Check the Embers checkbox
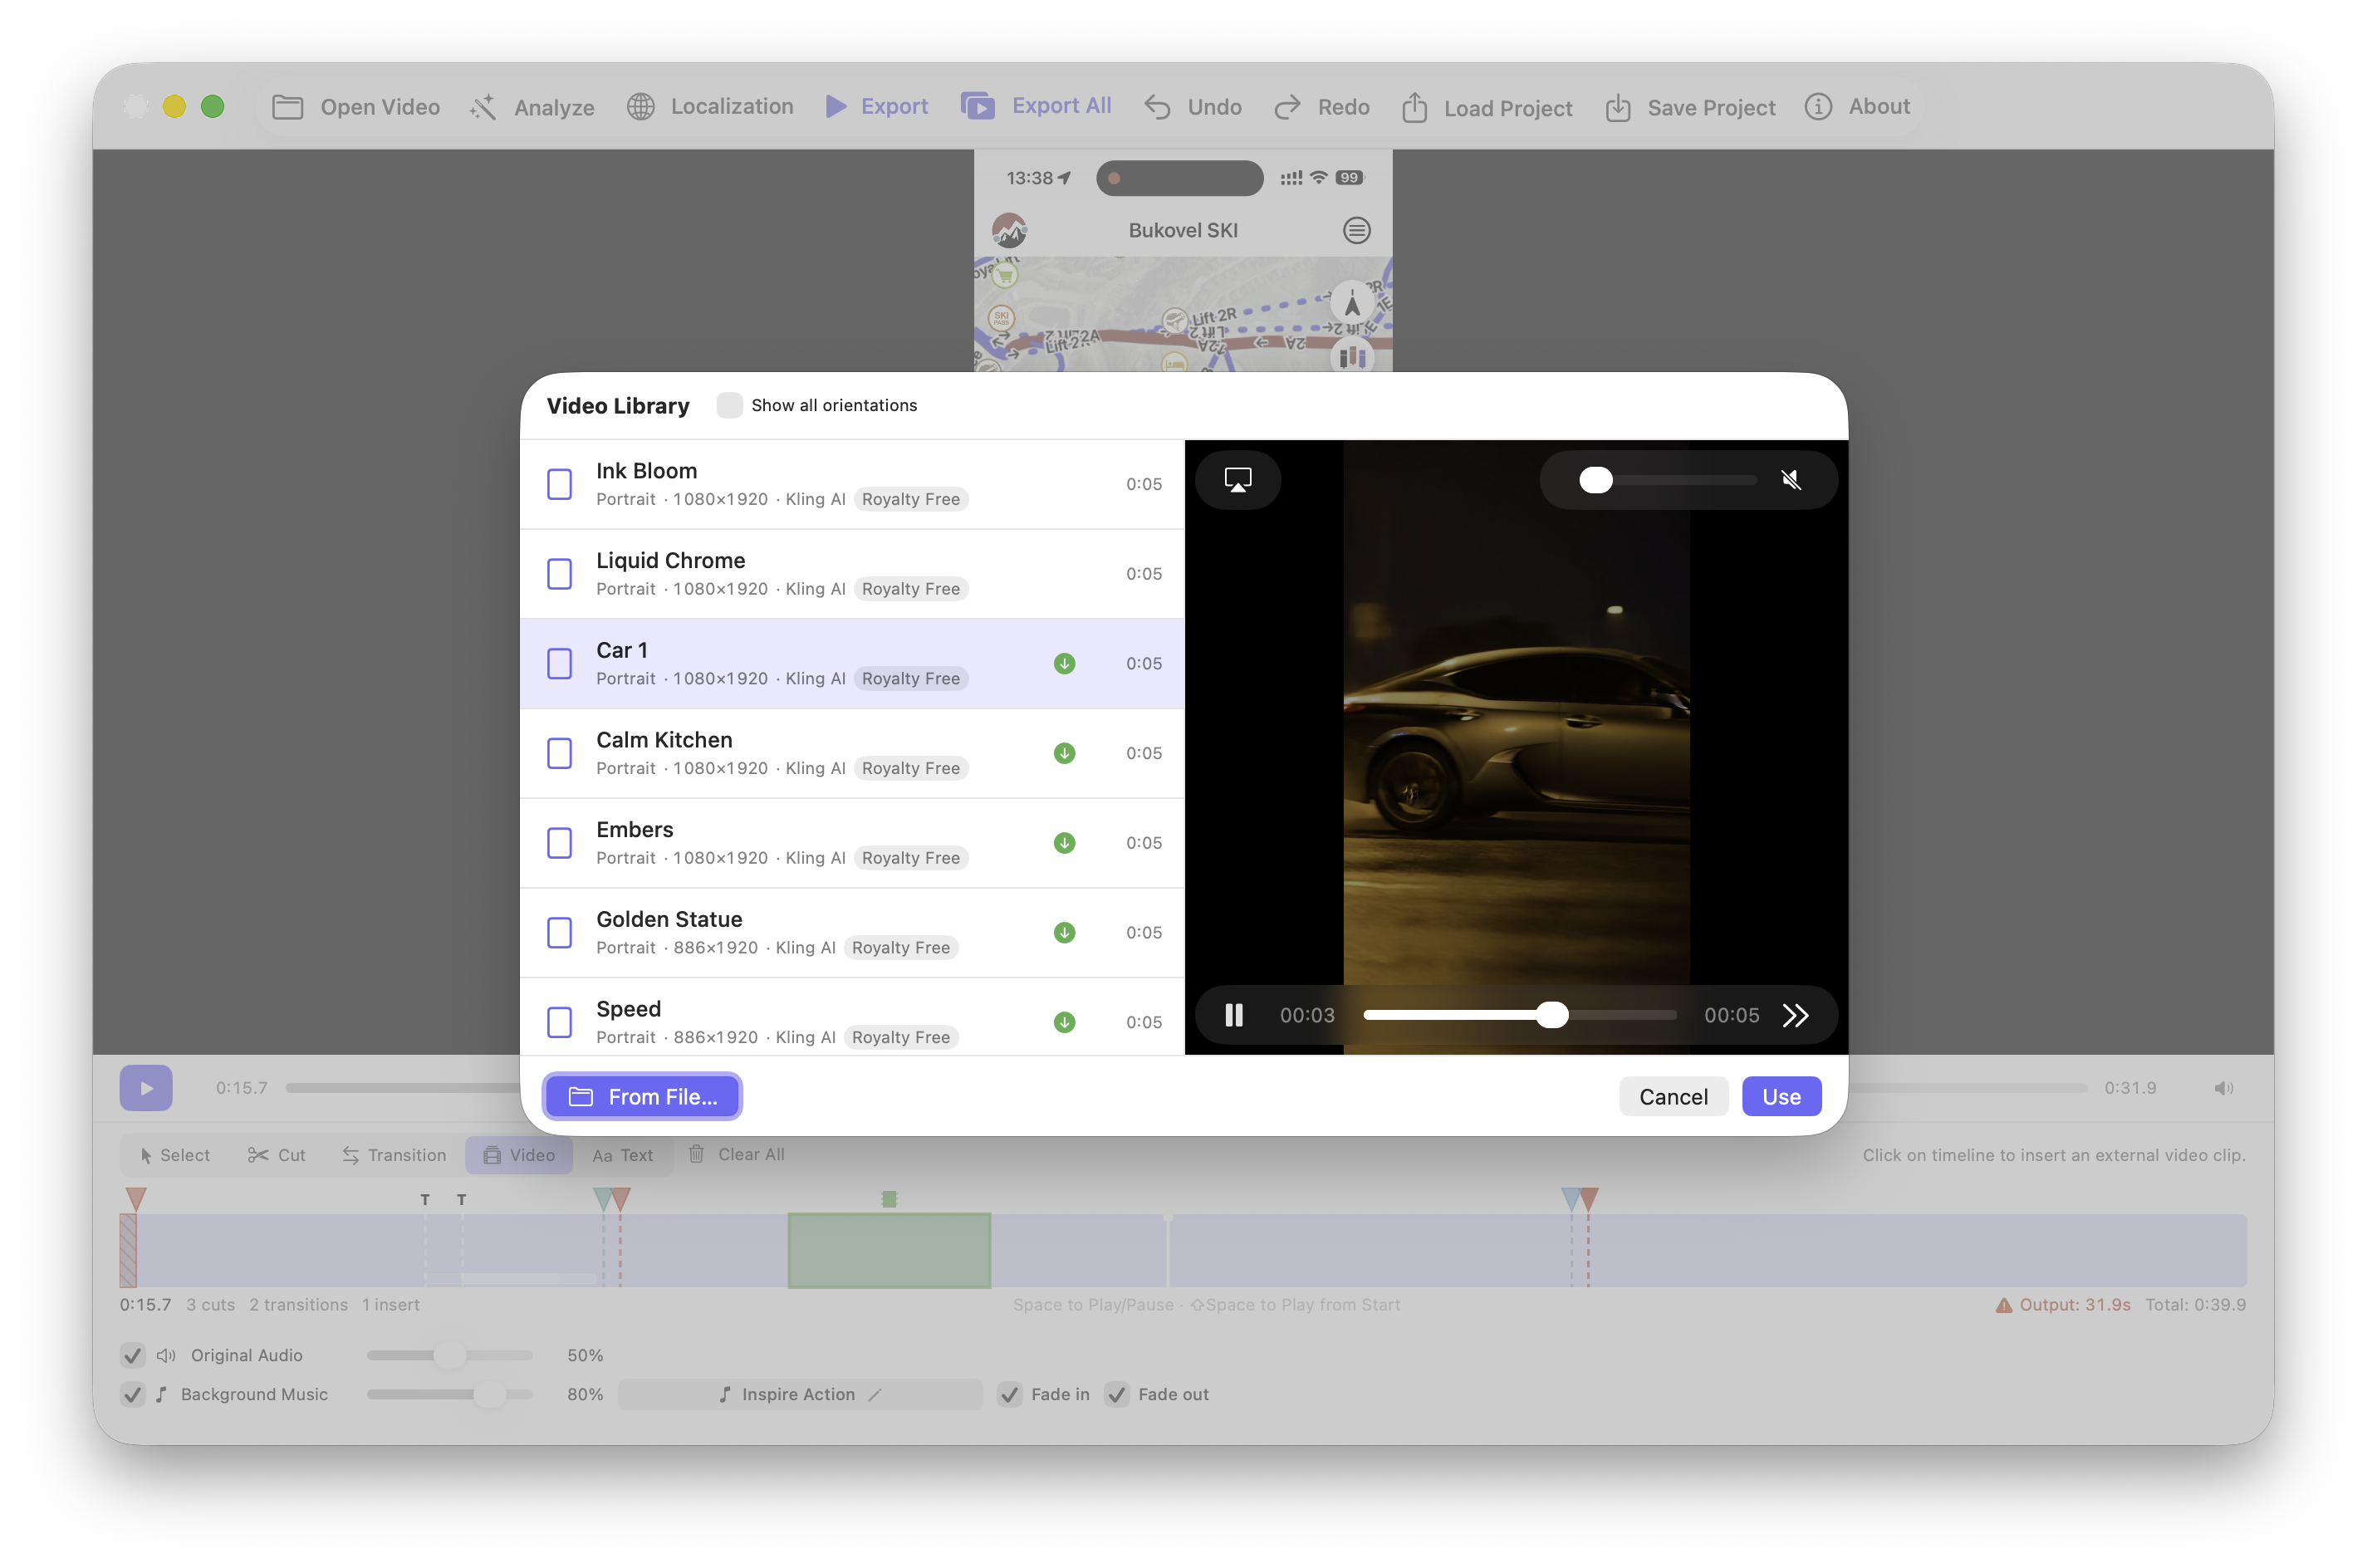Image resolution: width=2367 pixels, height=1568 pixels. 560,843
